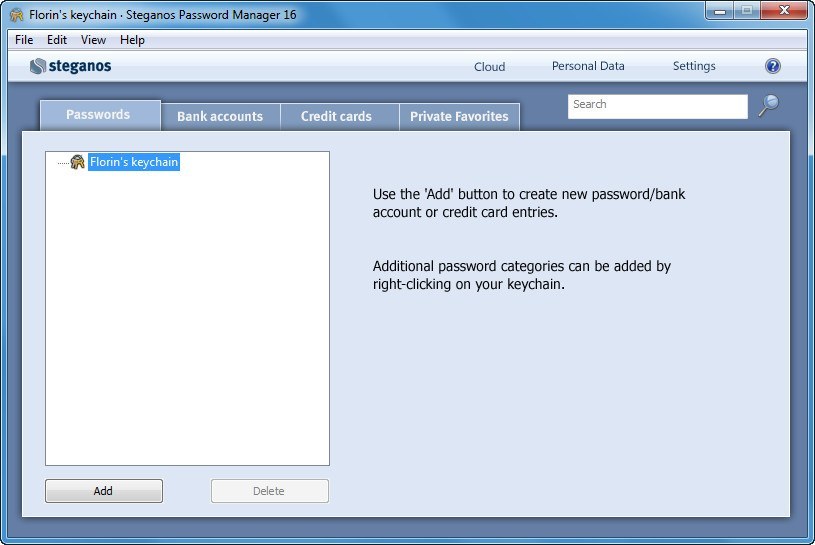
Task: Open the Help menu
Action: (132, 40)
